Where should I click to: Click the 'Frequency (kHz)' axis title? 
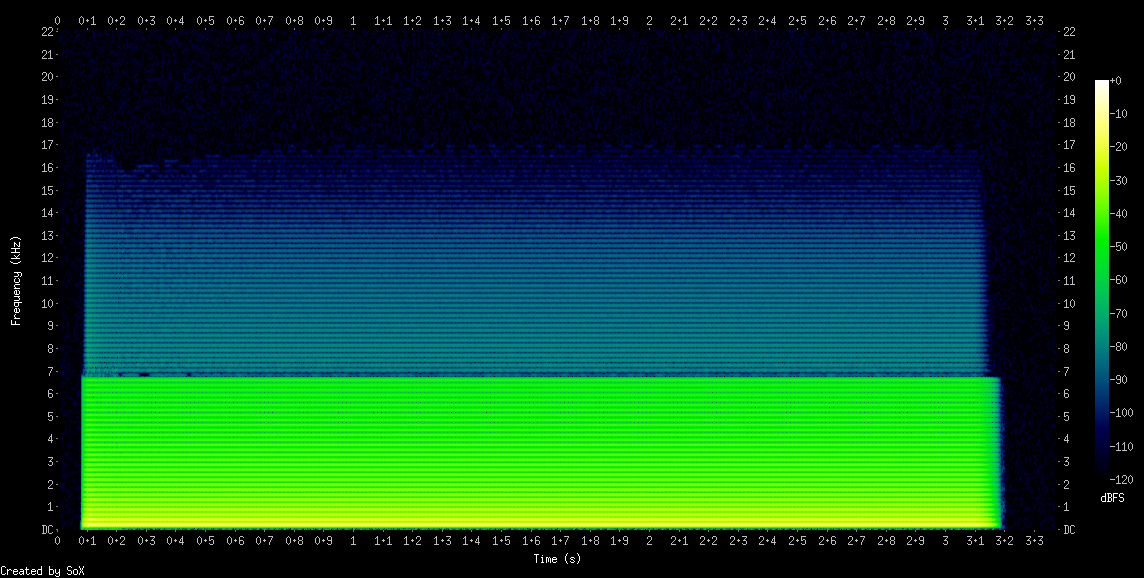(15, 280)
